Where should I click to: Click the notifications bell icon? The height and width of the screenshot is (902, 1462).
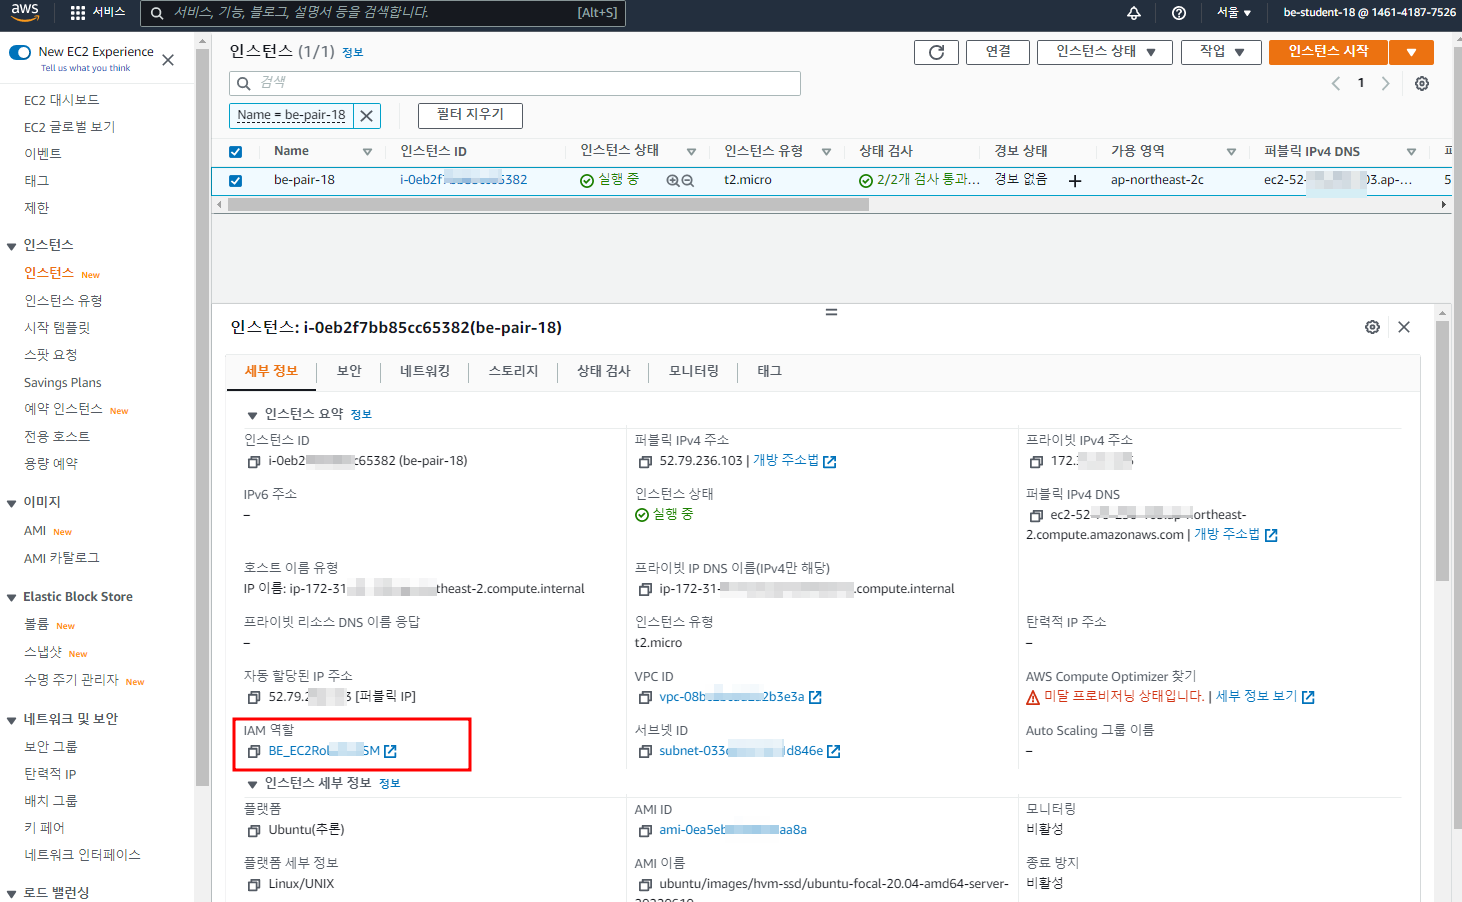pos(1134,13)
